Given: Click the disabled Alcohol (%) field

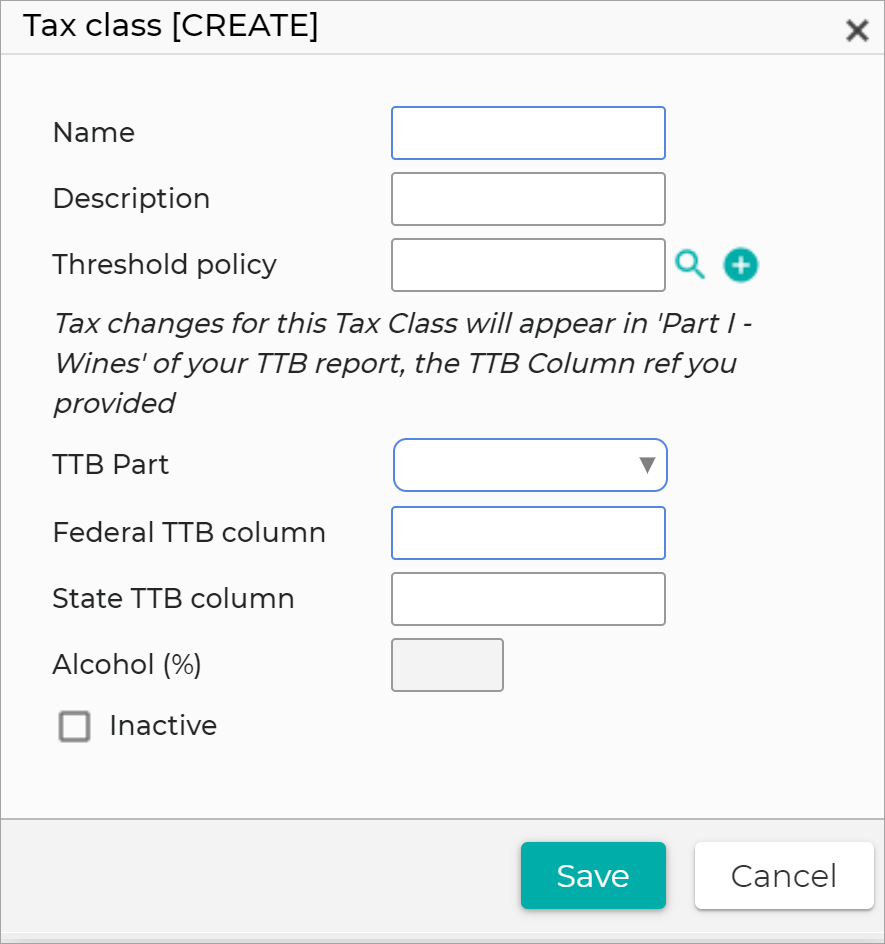Looking at the screenshot, I should coord(447,664).
